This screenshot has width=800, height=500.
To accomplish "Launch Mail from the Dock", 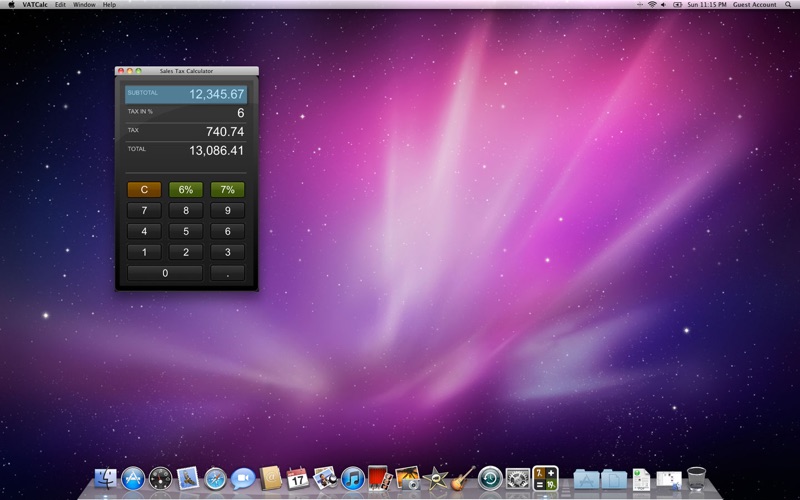I will pyautogui.click(x=188, y=479).
